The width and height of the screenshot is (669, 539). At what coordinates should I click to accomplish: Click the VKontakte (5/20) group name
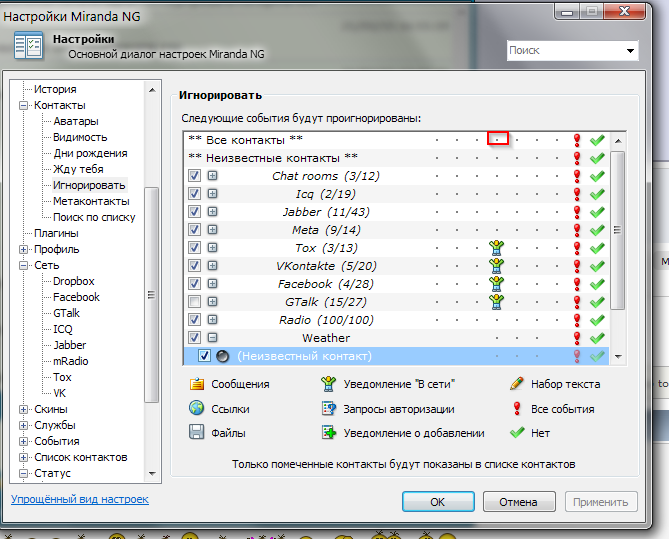326,266
